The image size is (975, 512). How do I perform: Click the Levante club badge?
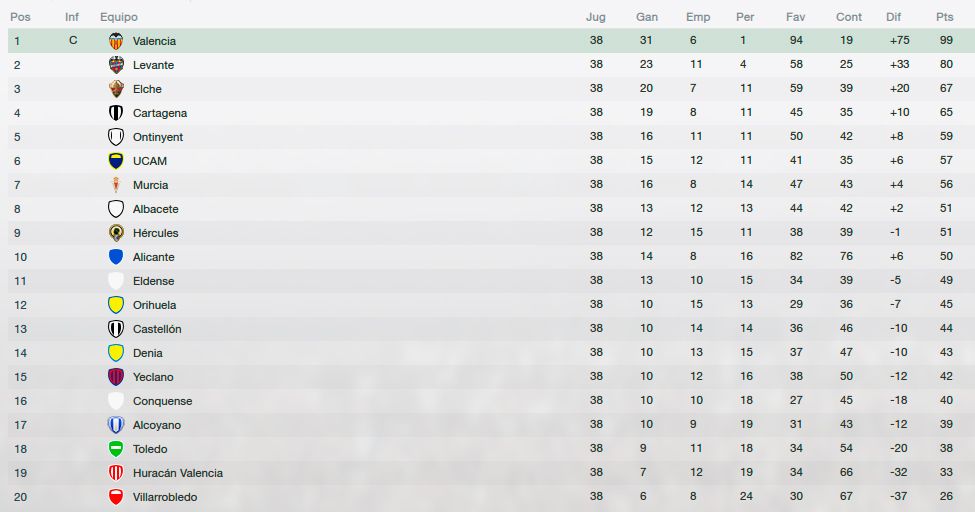pos(116,65)
